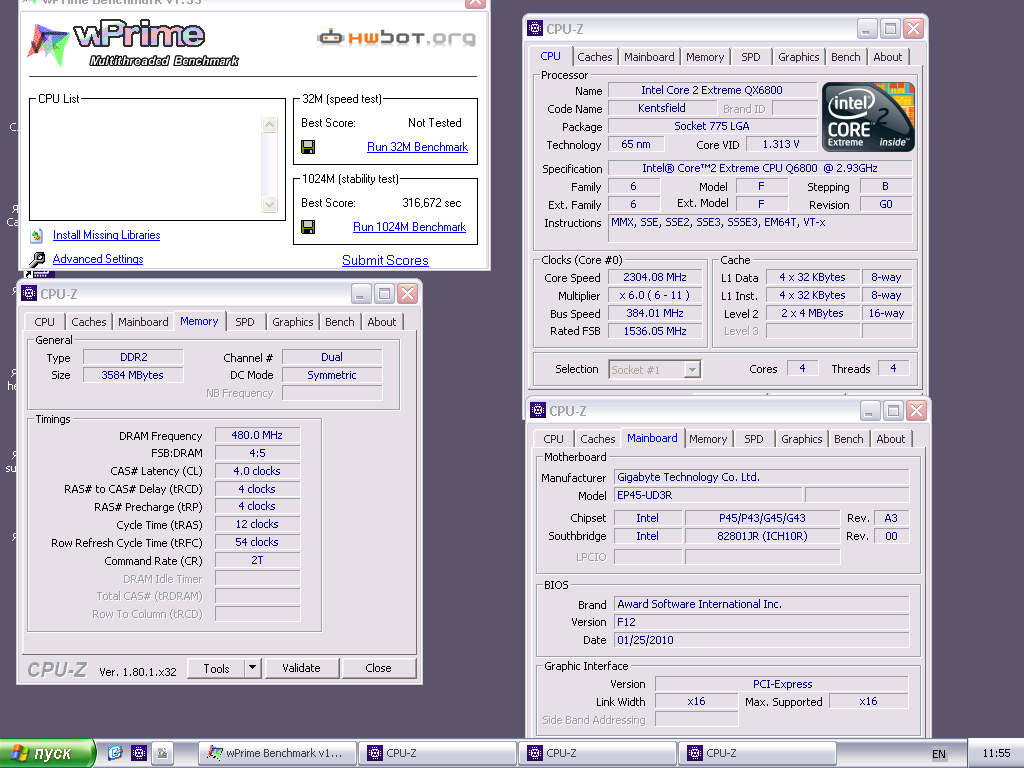
Task: Open Memory tab in Mainboard window
Action: [708, 439]
